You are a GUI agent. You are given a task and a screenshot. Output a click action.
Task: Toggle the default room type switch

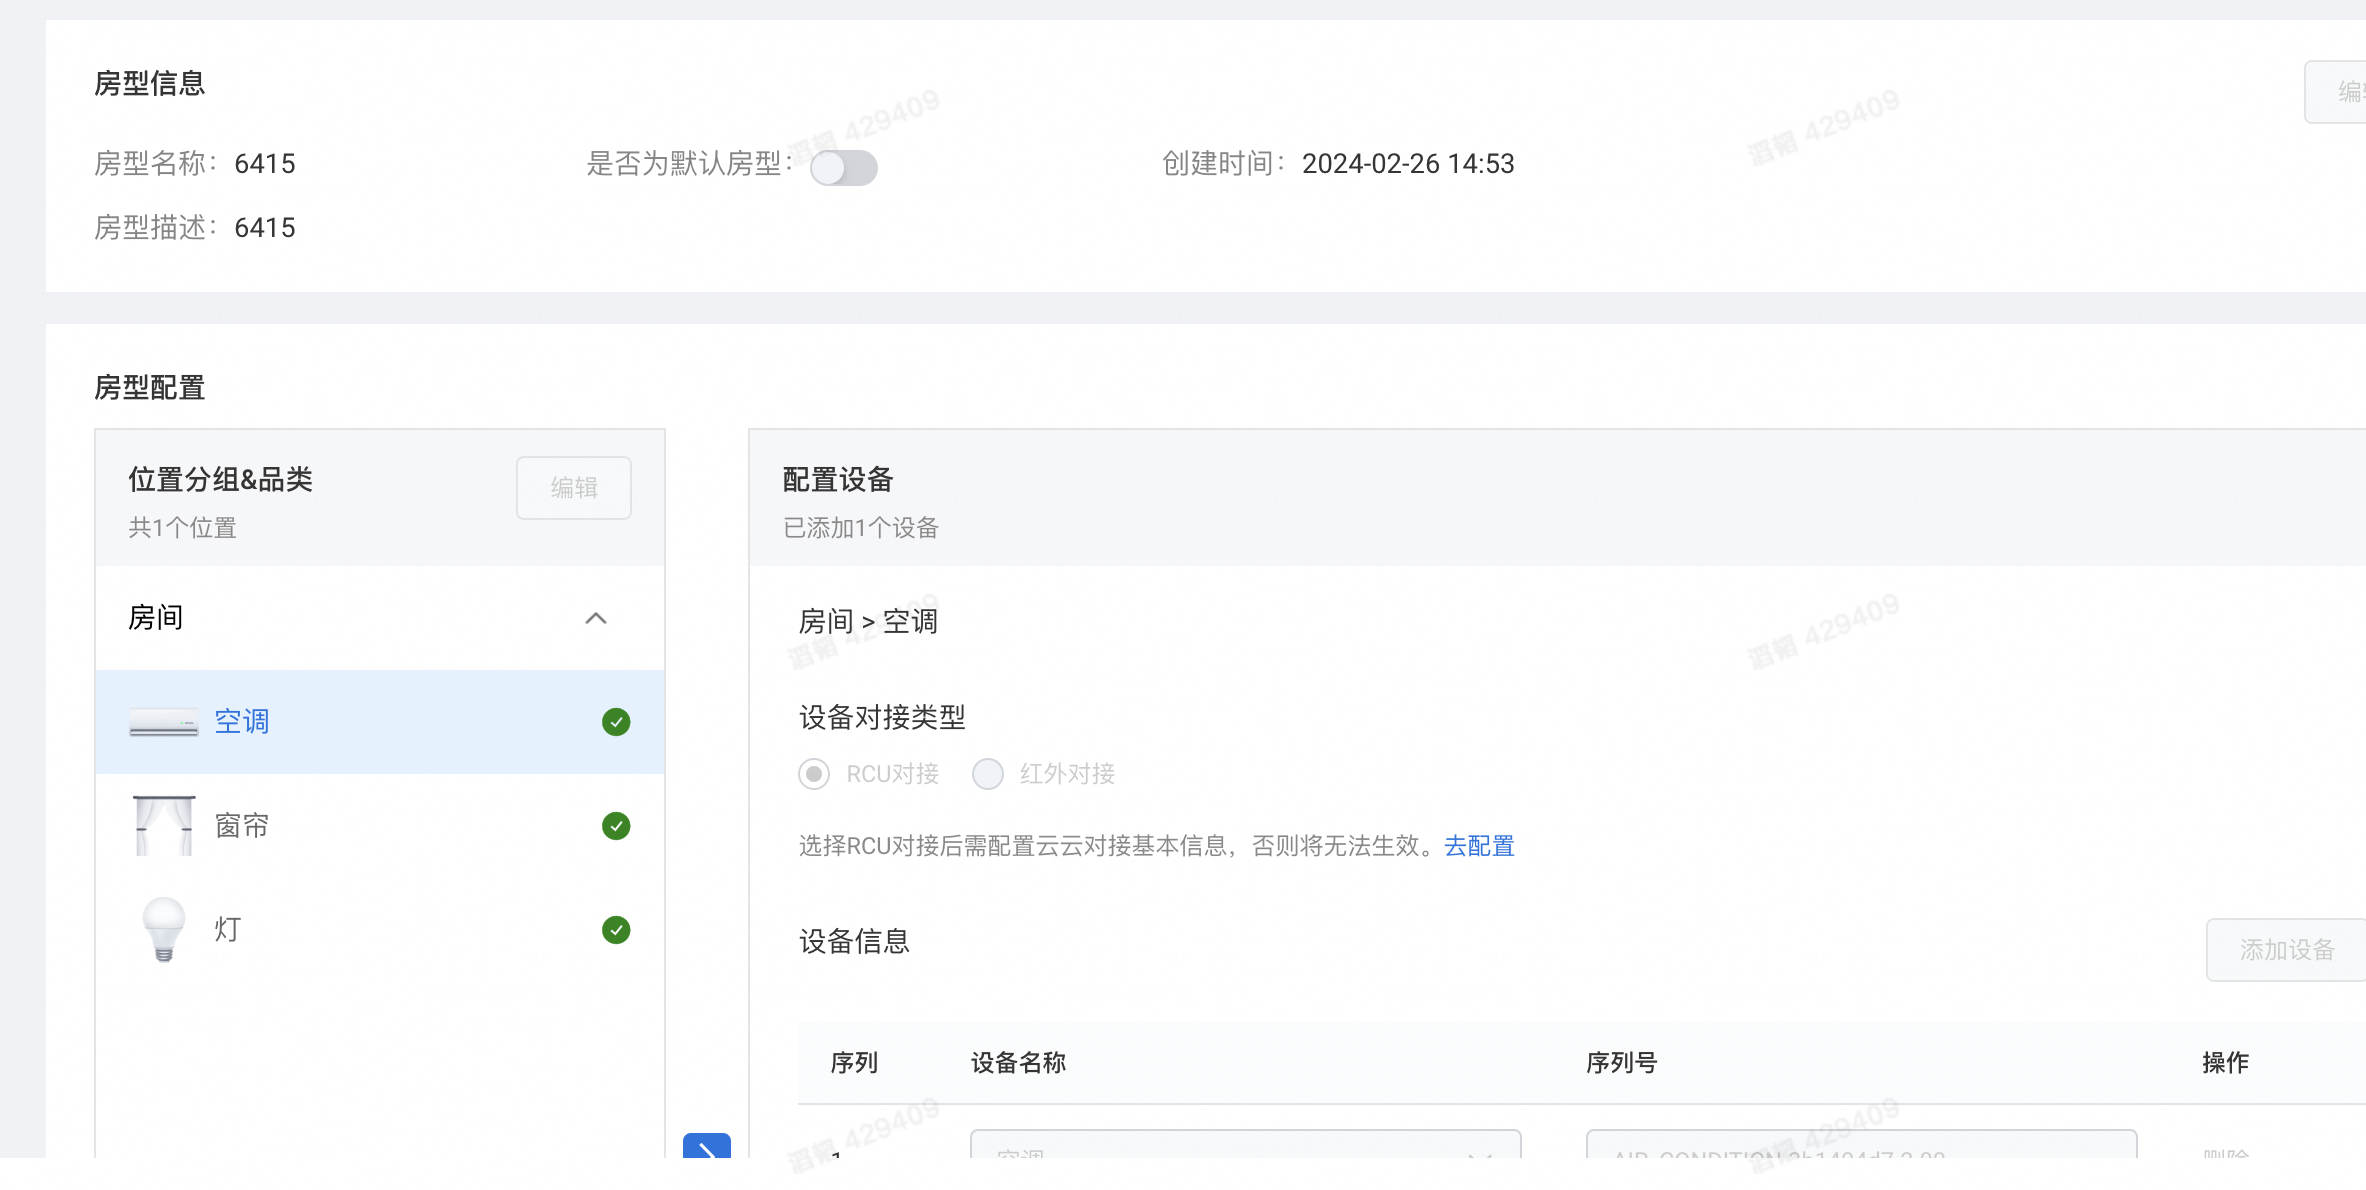[843, 167]
